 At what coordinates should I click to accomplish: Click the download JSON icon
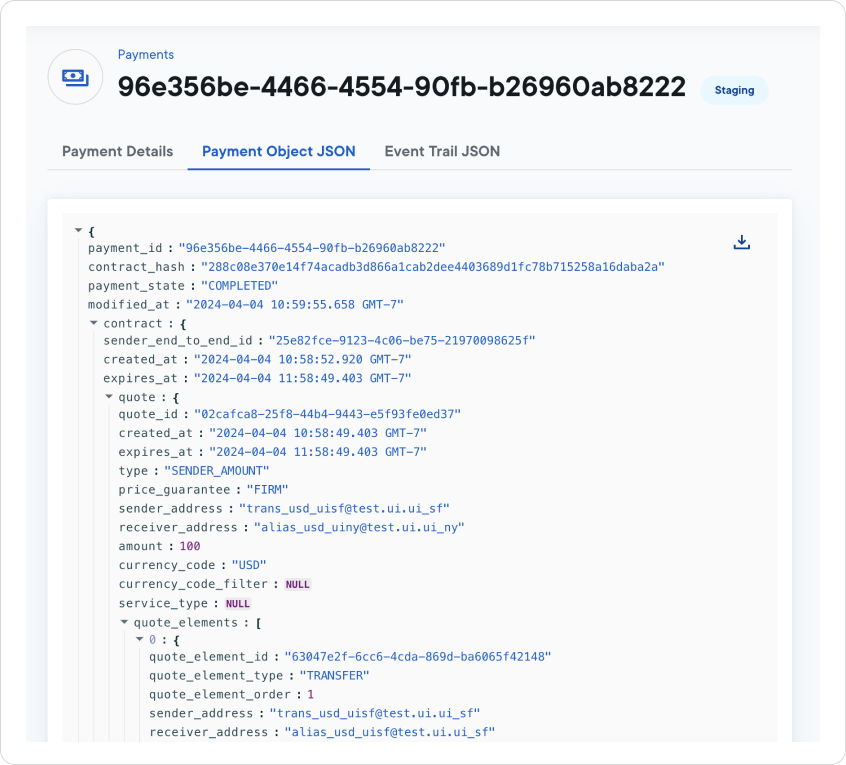point(741,242)
